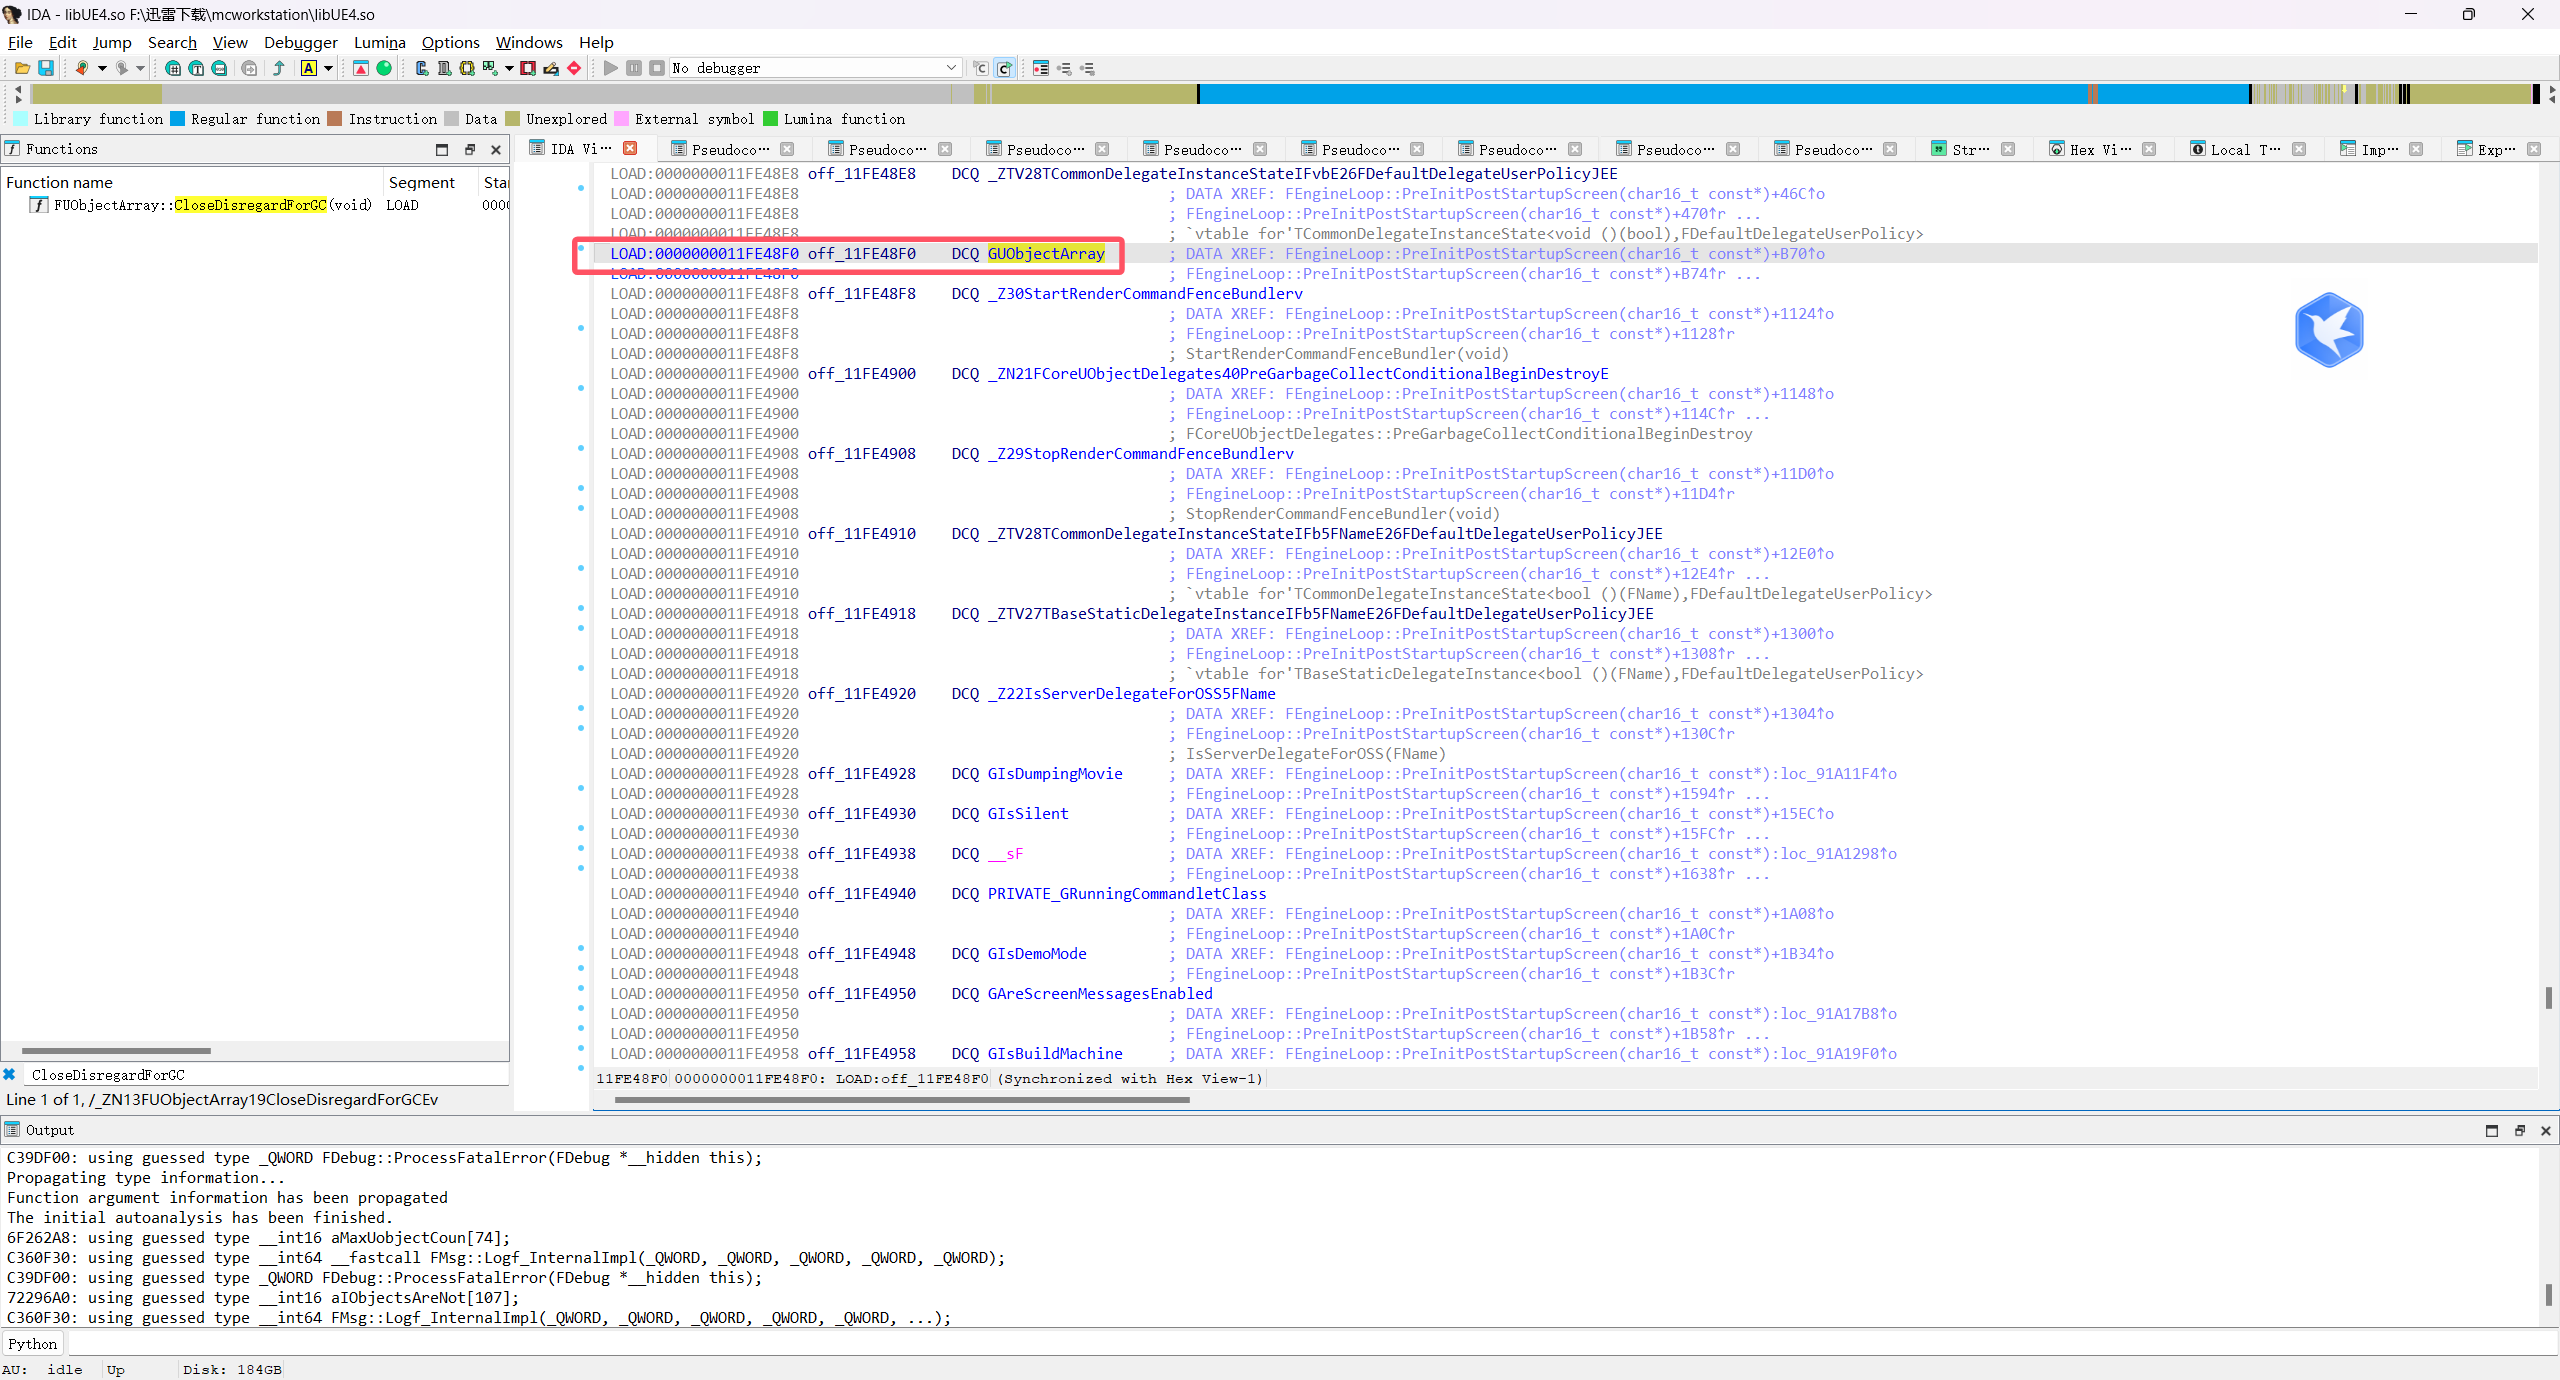This screenshot has height=1380, width=2560.
Task: Click the up-arrow jump toolbar icon
Action: [279, 68]
